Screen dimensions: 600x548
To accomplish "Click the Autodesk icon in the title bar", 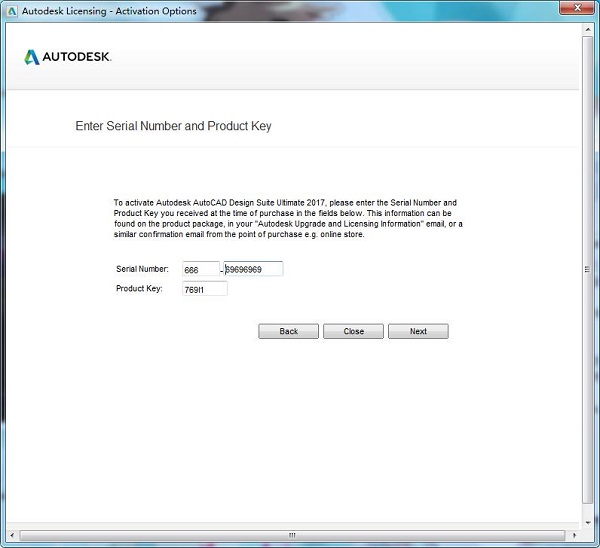I will click(x=11, y=11).
